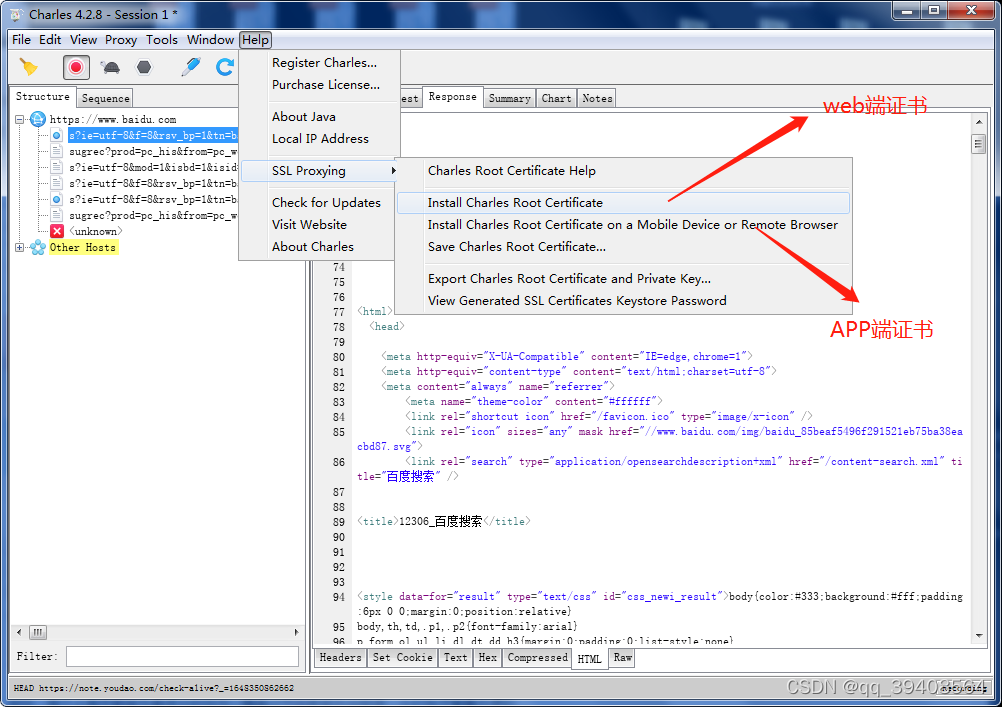Choose Register Charles... menu item
Image resolution: width=1002 pixels, height=707 pixels.
click(324, 63)
